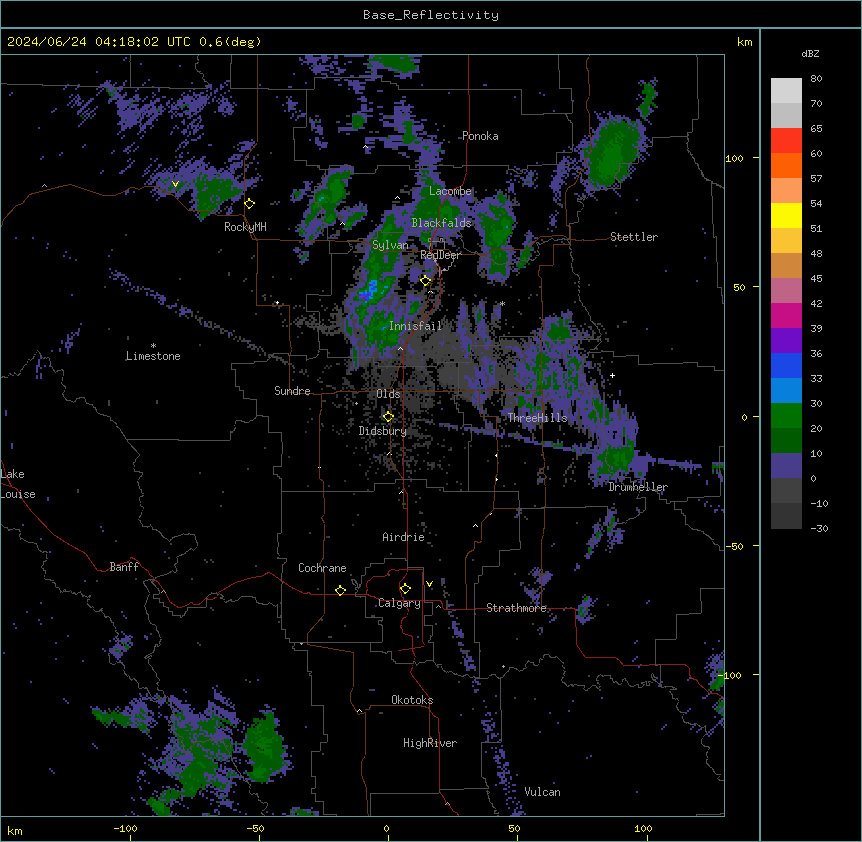Click the large green echo southwest of Okotoks
This screenshot has width=862, height=842.
coord(265,747)
